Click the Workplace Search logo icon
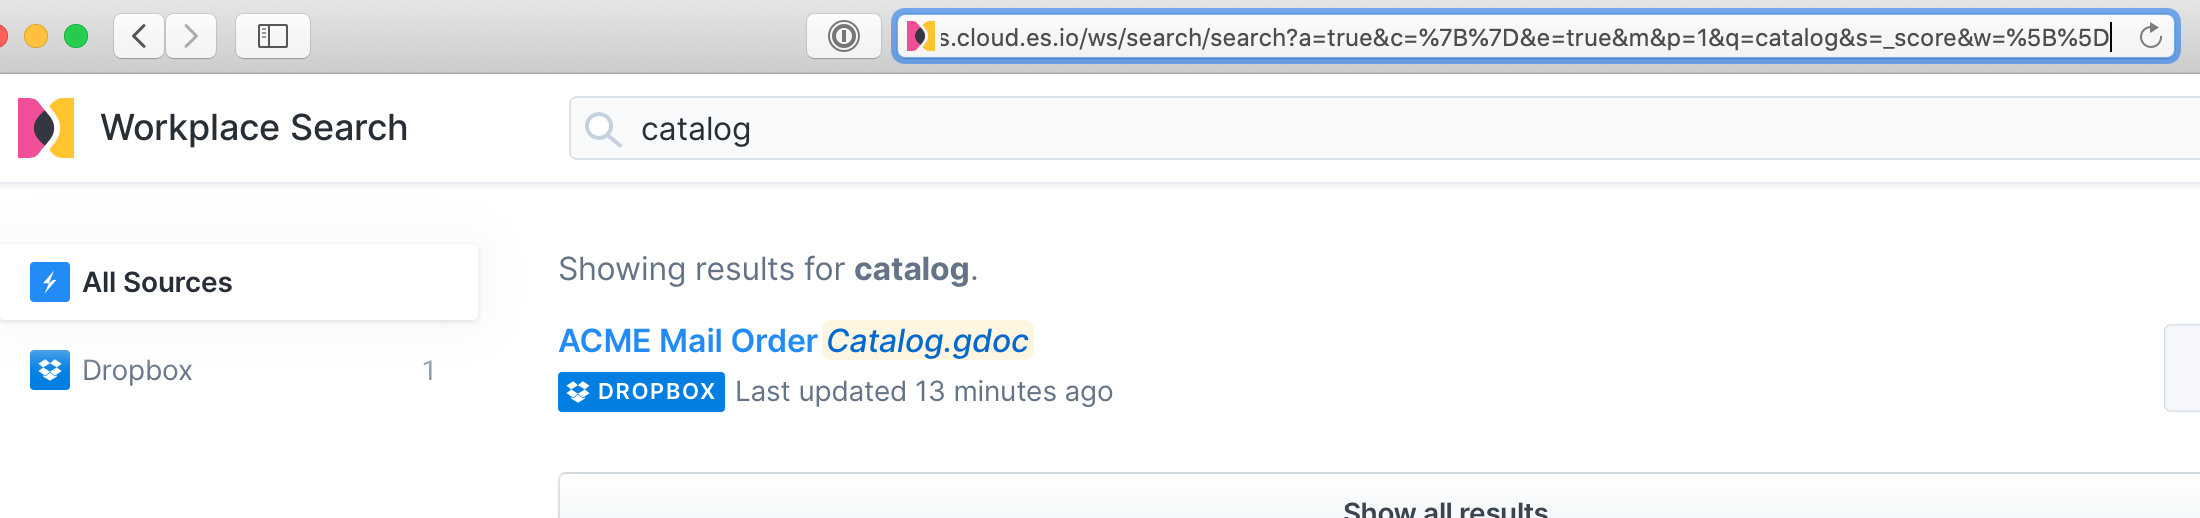This screenshot has height=518, width=2200. point(46,128)
